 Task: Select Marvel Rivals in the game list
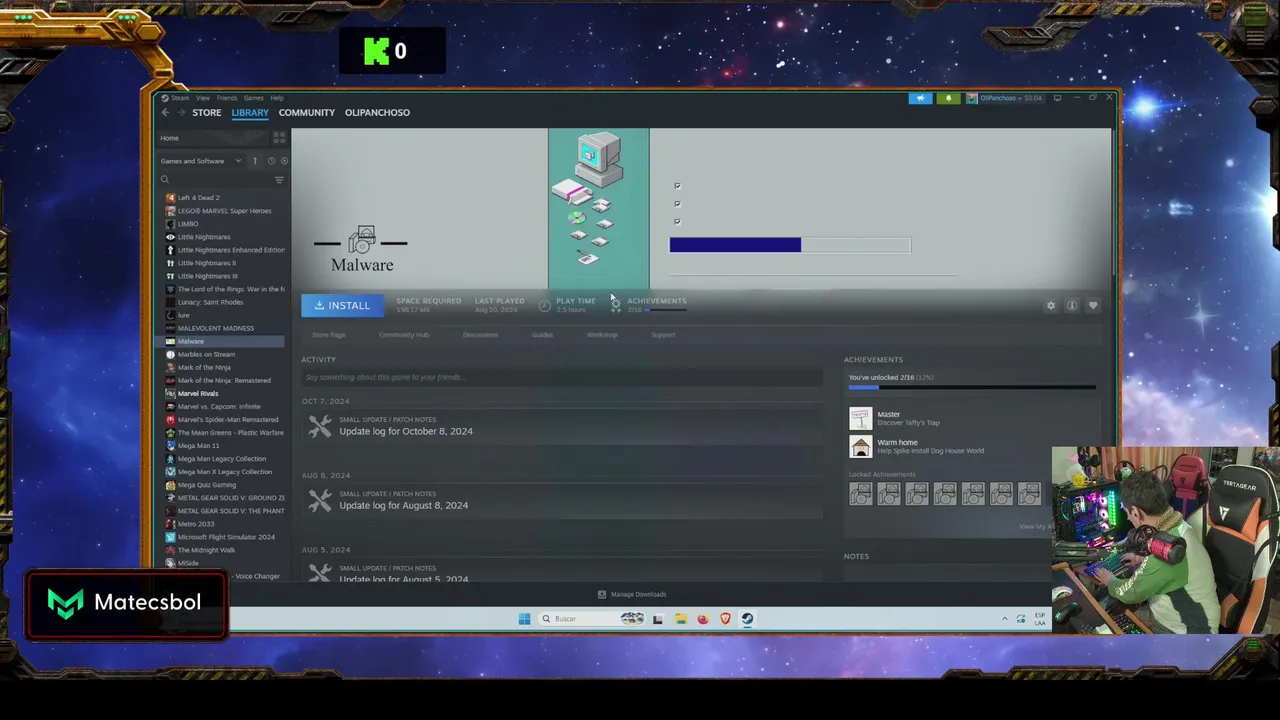197,394
